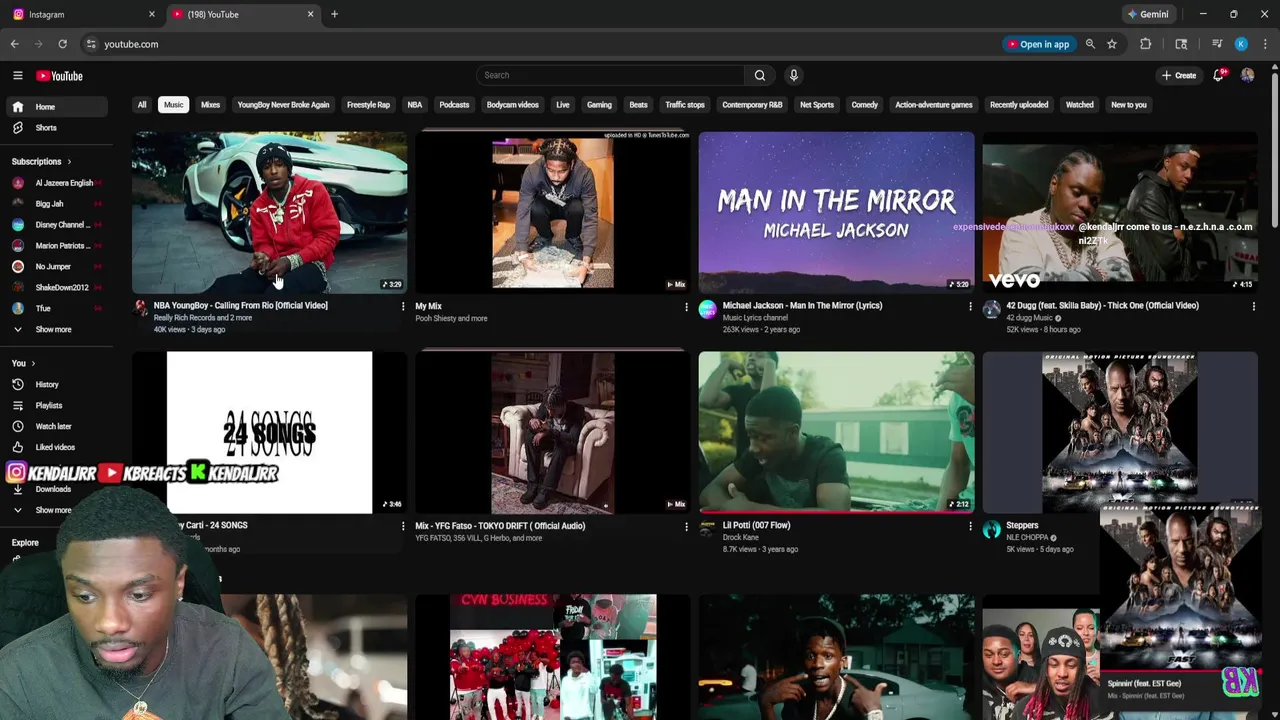Open browser extensions puzzle icon
This screenshot has width=1280, height=720.
tap(1146, 44)
